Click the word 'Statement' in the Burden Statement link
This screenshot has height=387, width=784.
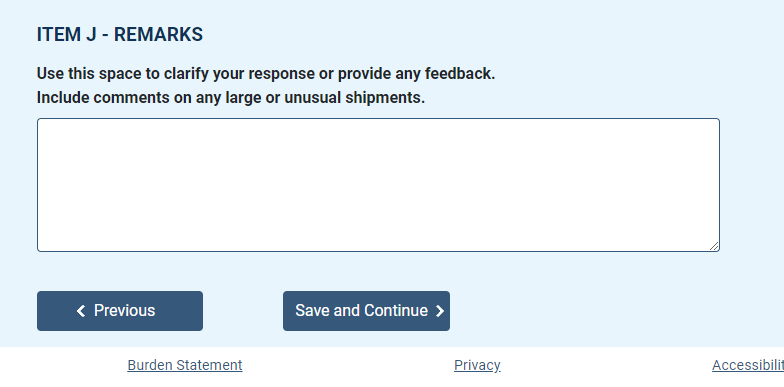pyautogui.click(x=214, y=365)
